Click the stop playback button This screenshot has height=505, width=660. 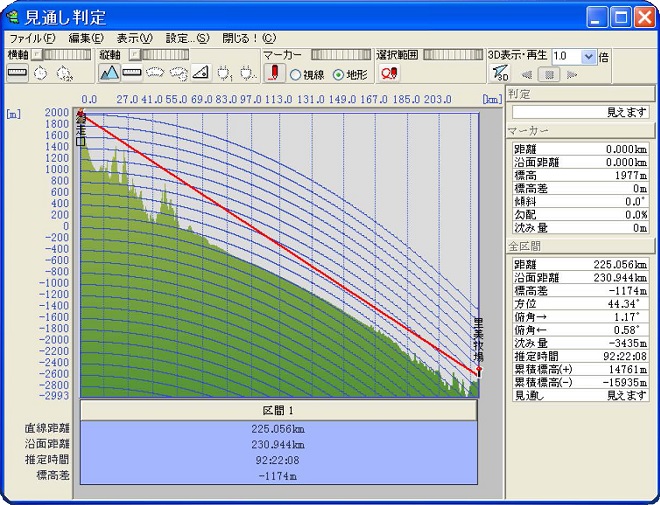pyautogui.click(x=549, y=75)
